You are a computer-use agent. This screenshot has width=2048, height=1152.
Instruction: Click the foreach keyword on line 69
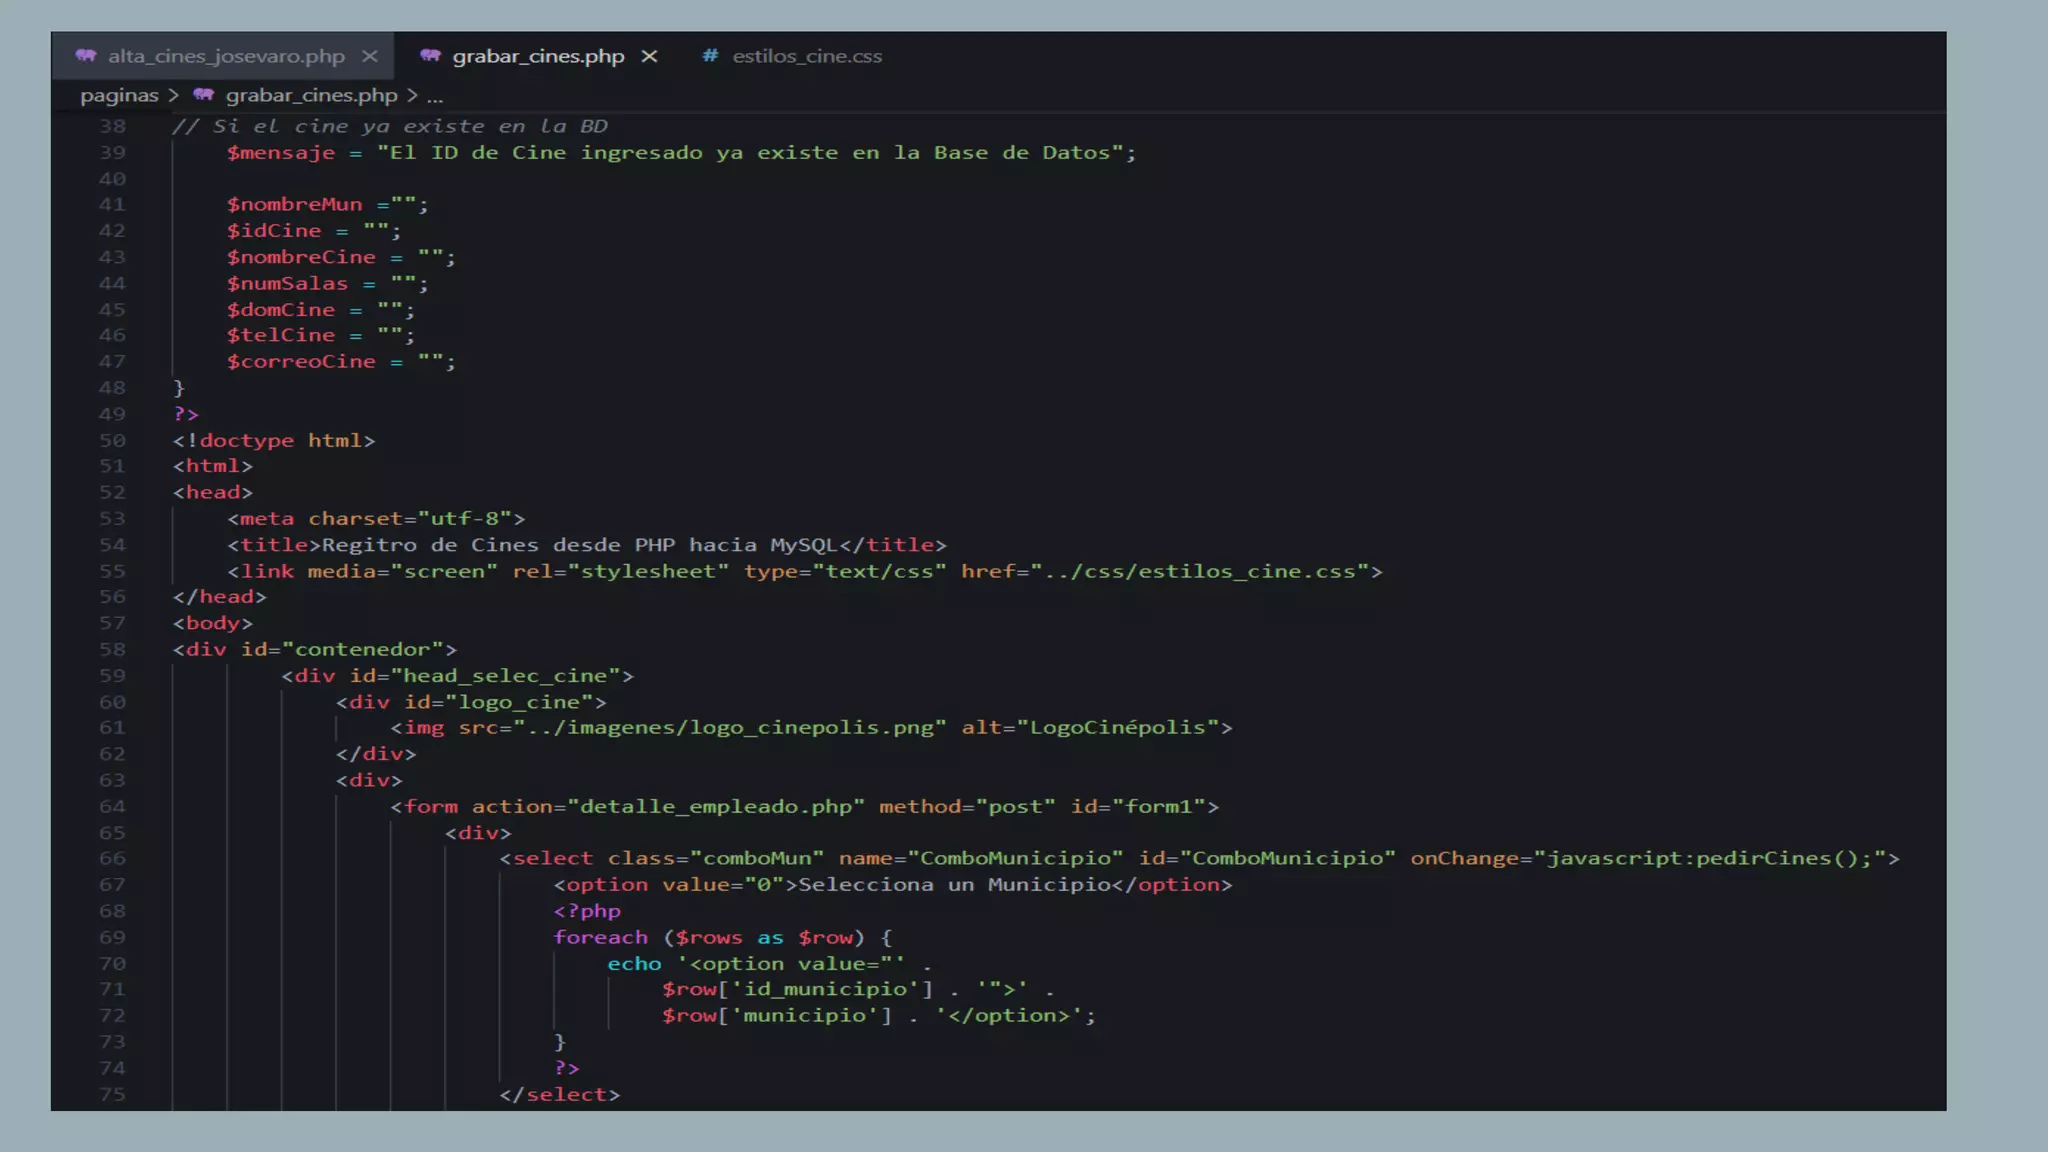[600, 937]
